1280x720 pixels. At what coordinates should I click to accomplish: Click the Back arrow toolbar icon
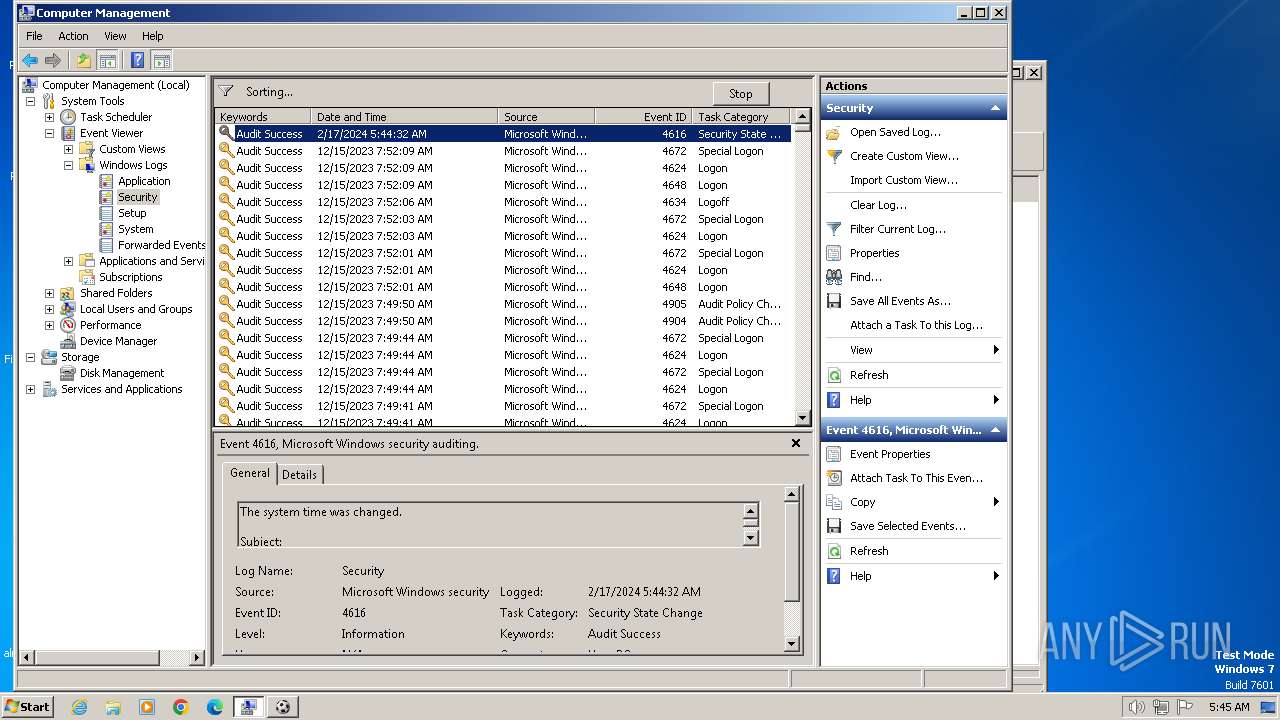(x=30, y=60)
